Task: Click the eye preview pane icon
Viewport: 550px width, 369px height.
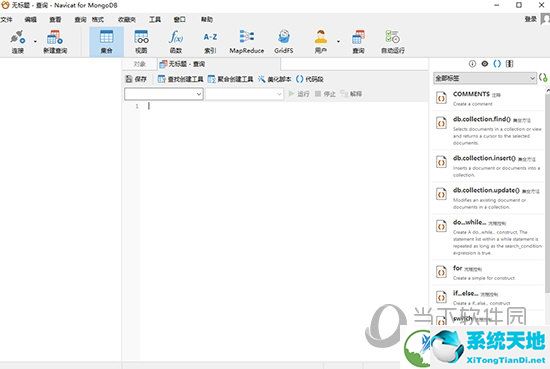Action: [485, 64]
